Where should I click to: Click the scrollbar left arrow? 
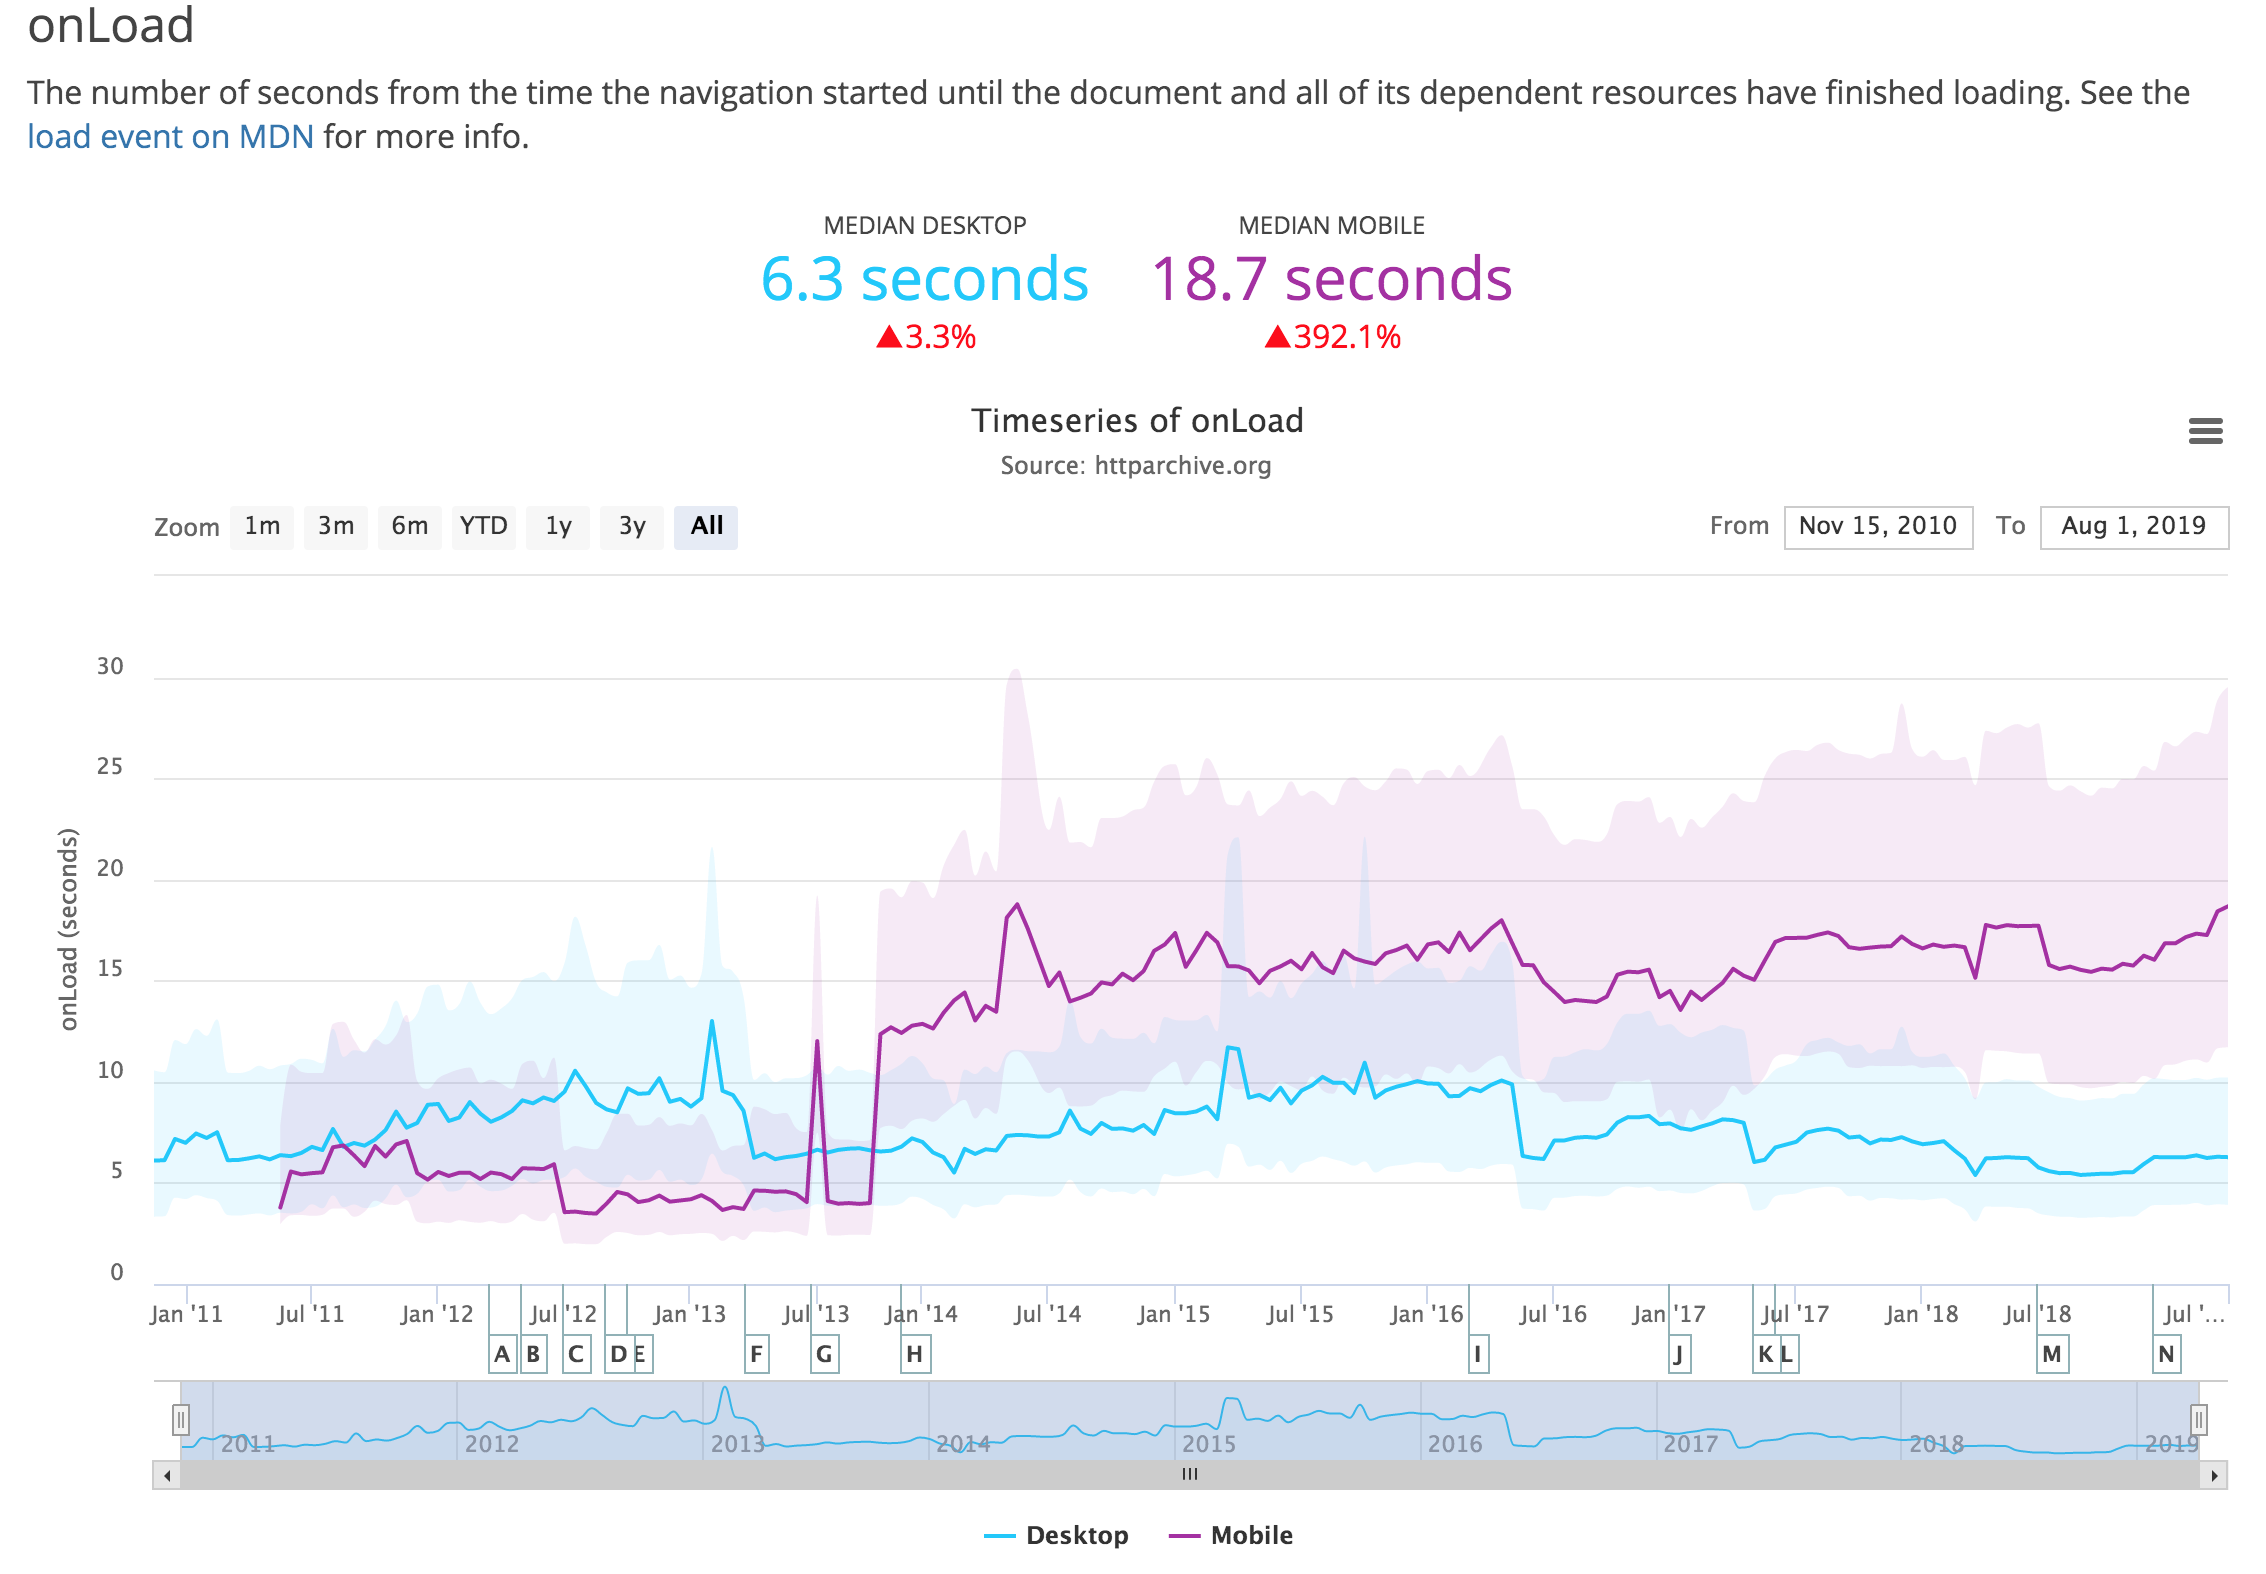[x=167, y=1475]
